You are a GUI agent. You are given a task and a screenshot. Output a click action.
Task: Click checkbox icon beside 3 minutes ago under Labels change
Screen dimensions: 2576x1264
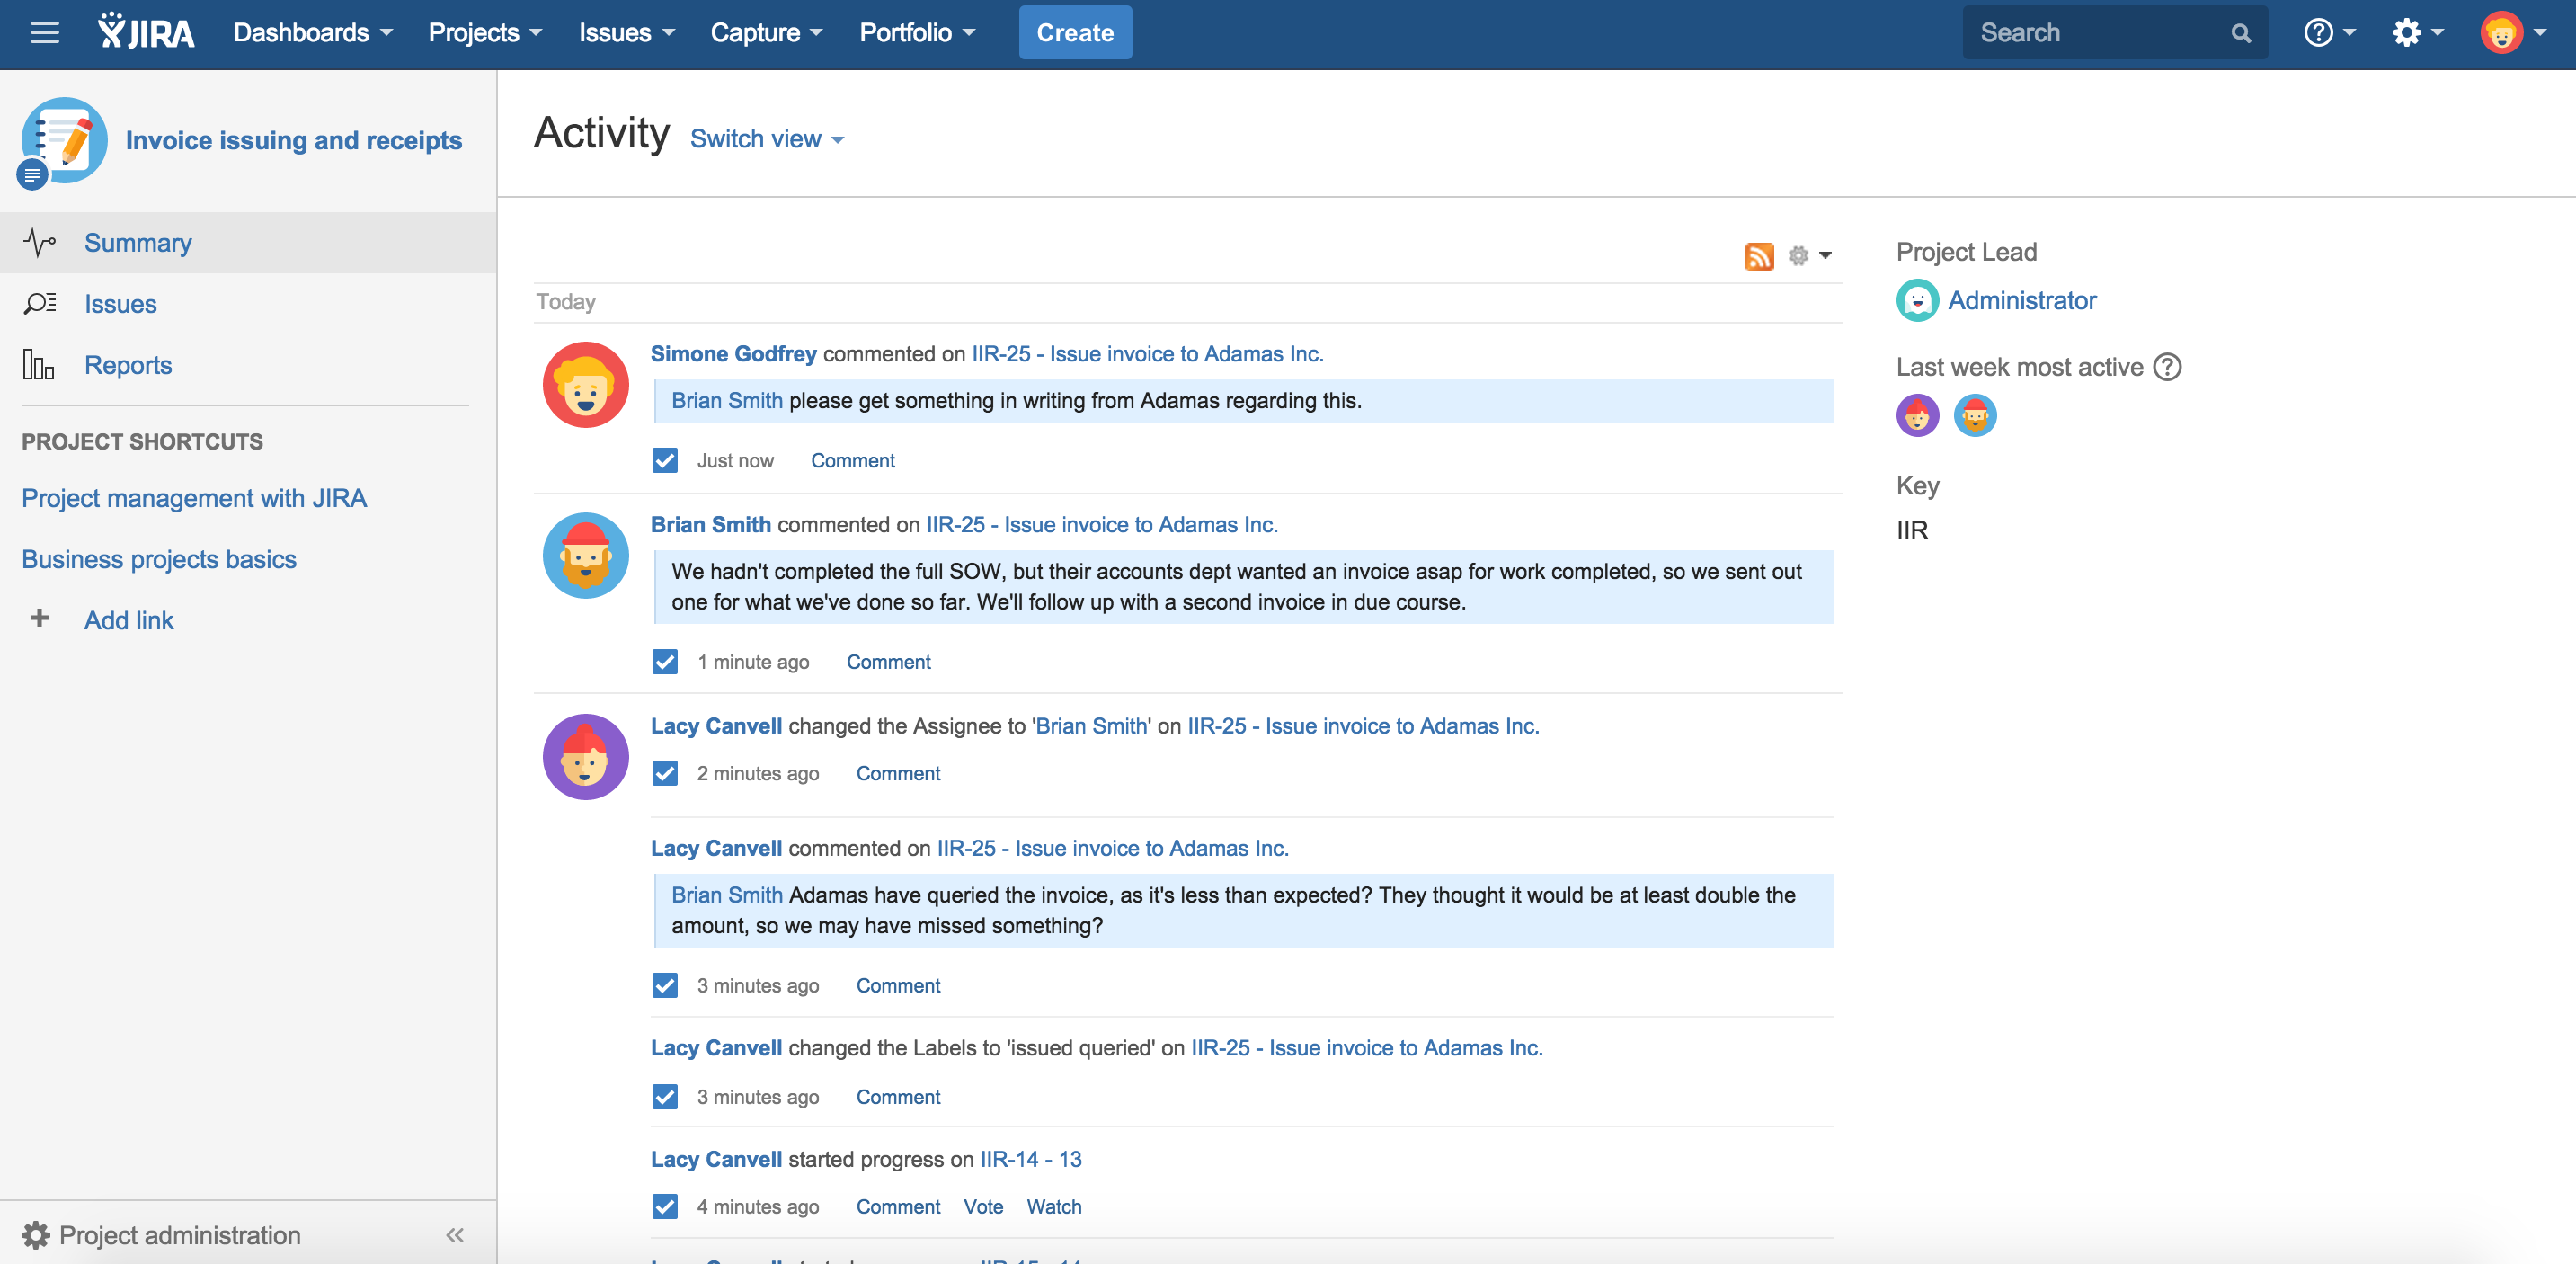[x=665, y=1097]
